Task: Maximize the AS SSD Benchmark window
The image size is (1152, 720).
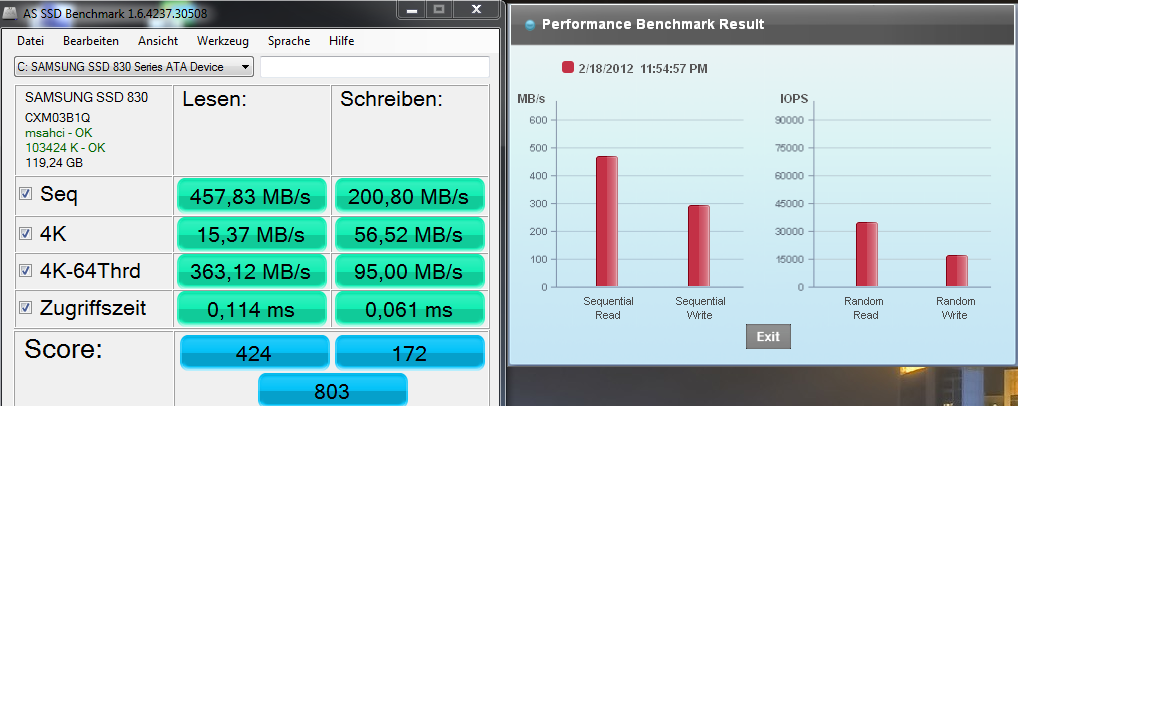Action: tap(439, 10)
